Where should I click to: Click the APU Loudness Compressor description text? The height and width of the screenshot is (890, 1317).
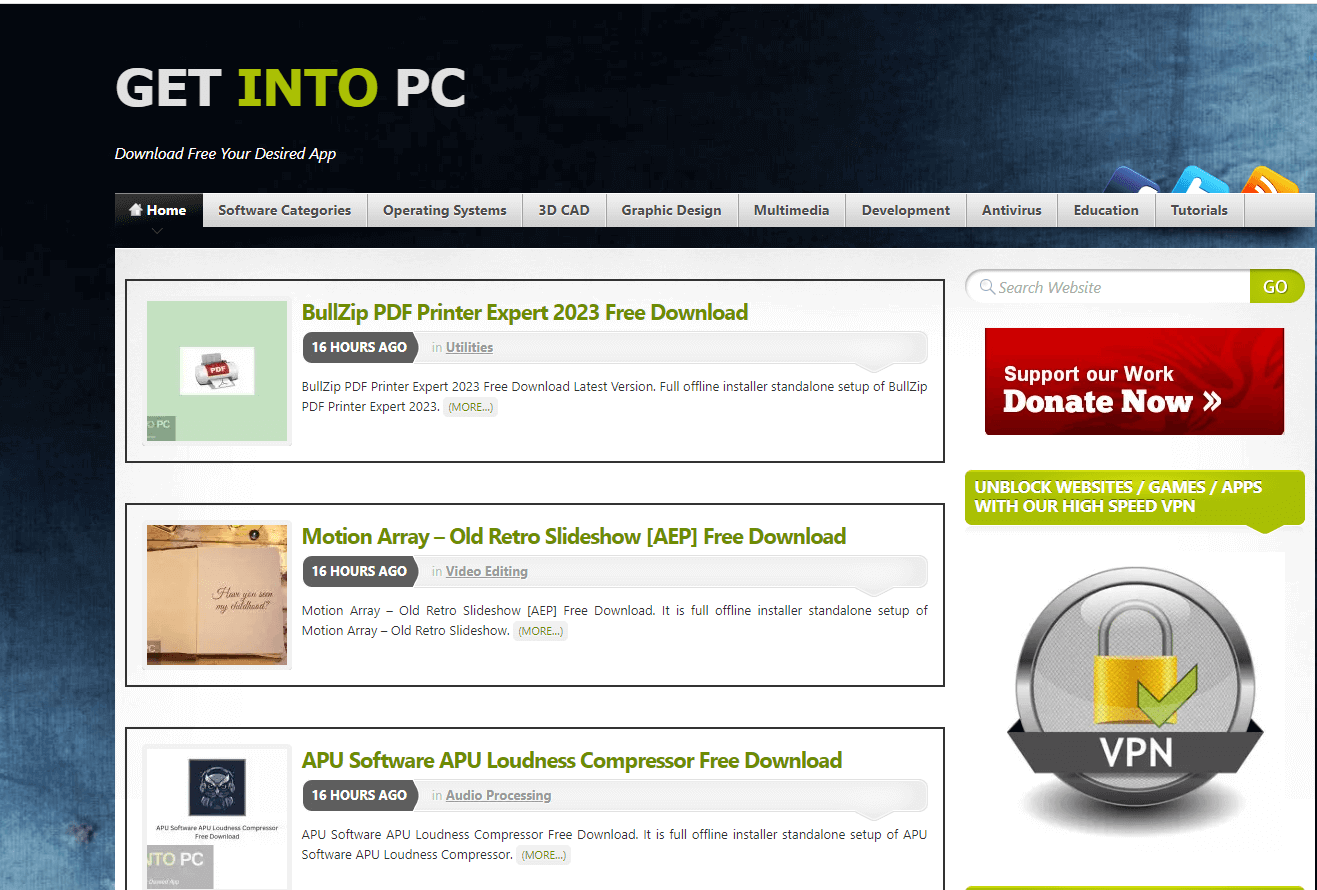pyautogui.click(x=615, y=845)
